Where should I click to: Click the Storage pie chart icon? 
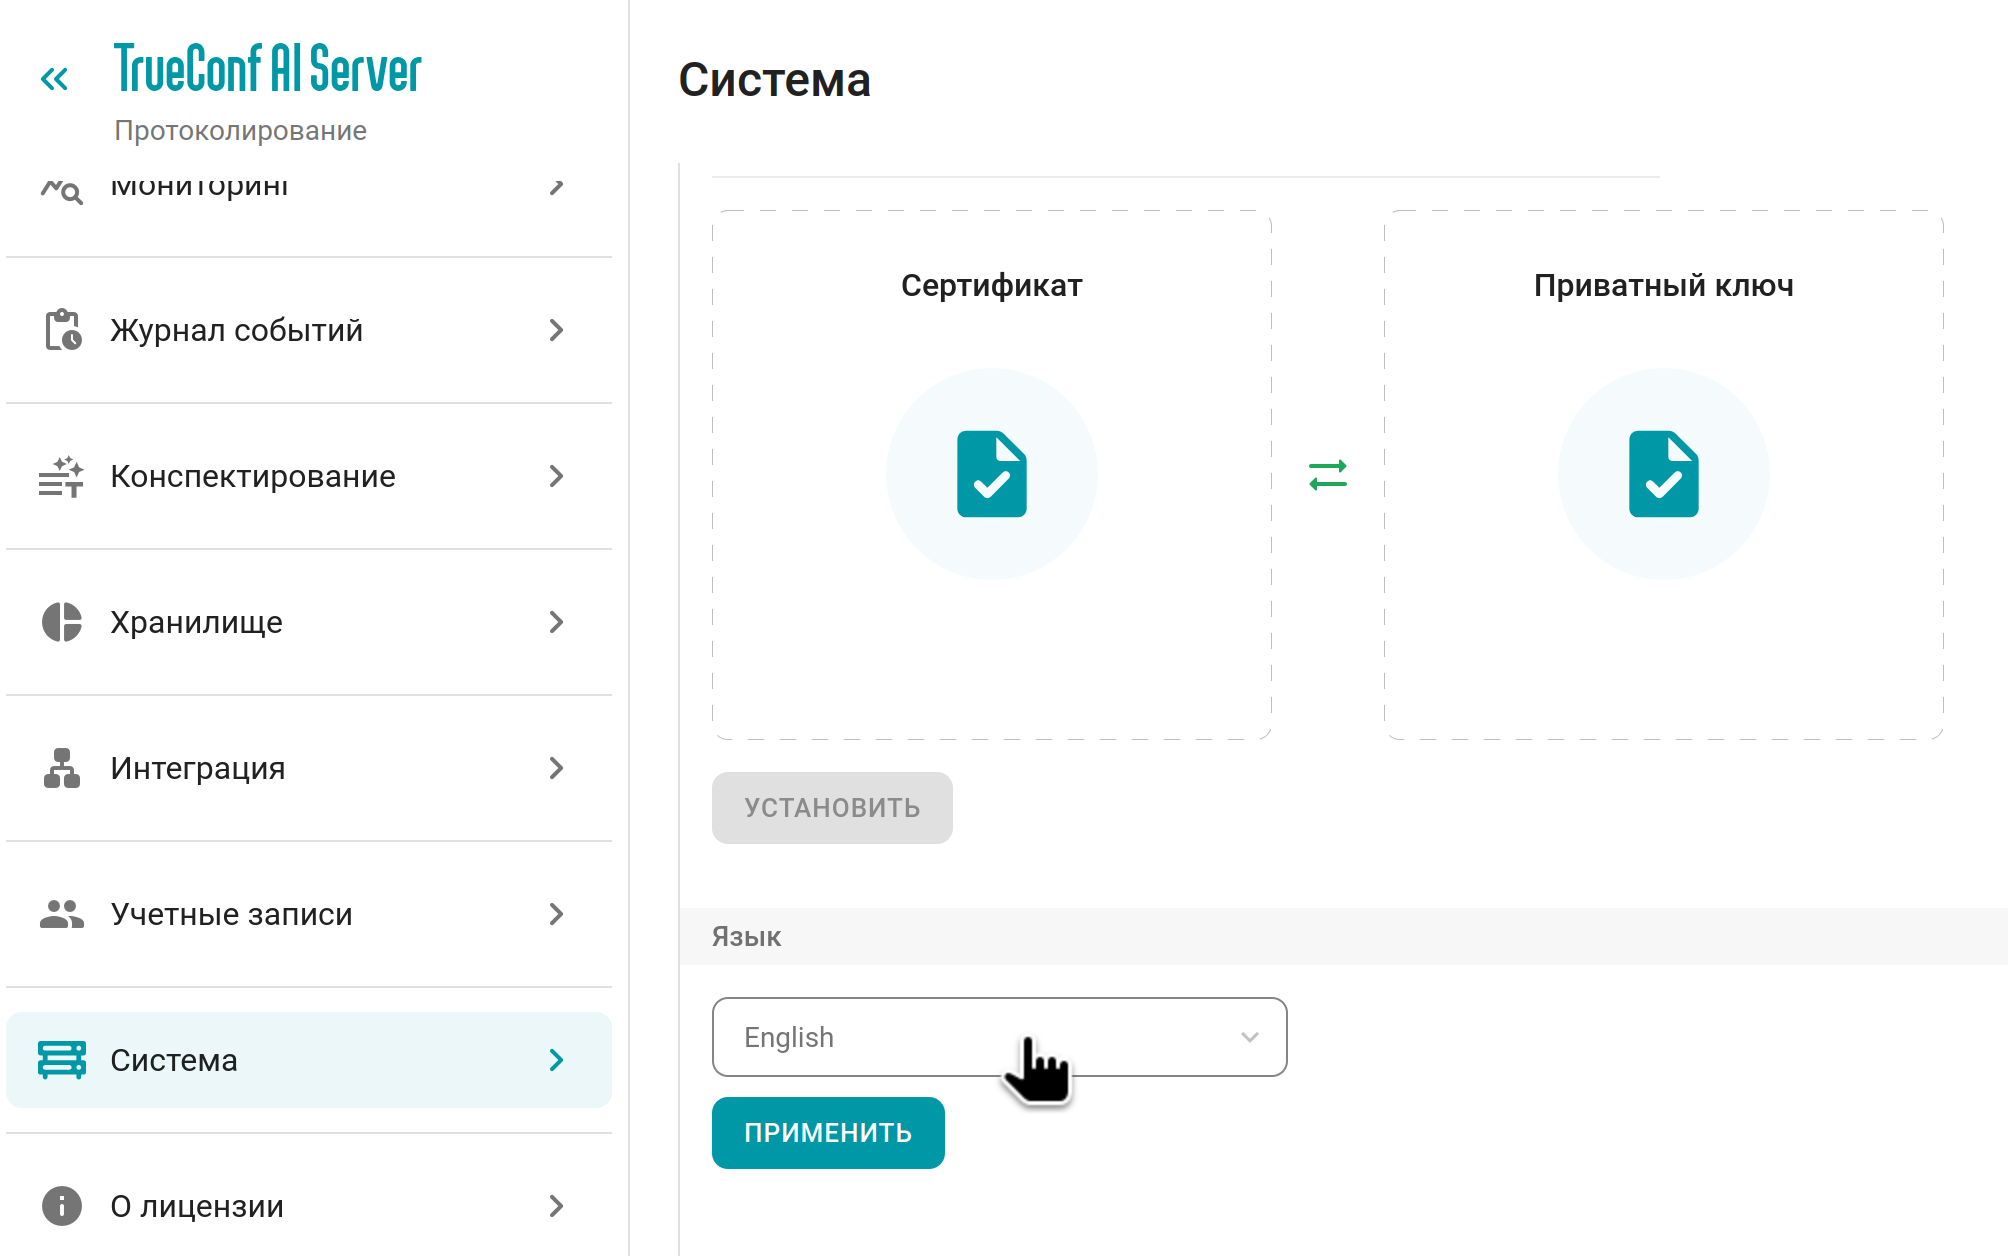pos(62,622)
